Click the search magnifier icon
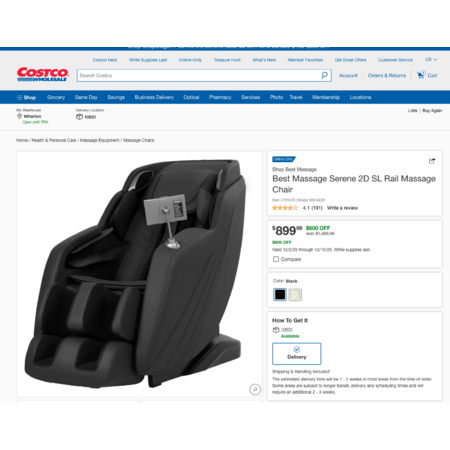450x450 pixels. [324, 75]
